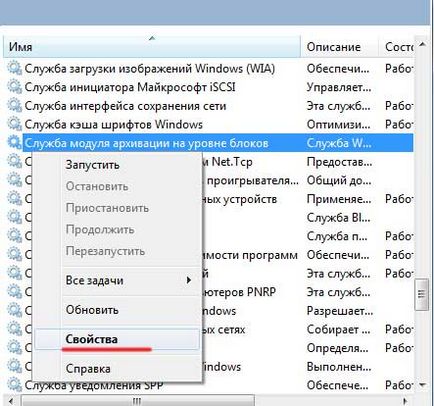Click the vertical scrollbar thumb

[422, 294]
